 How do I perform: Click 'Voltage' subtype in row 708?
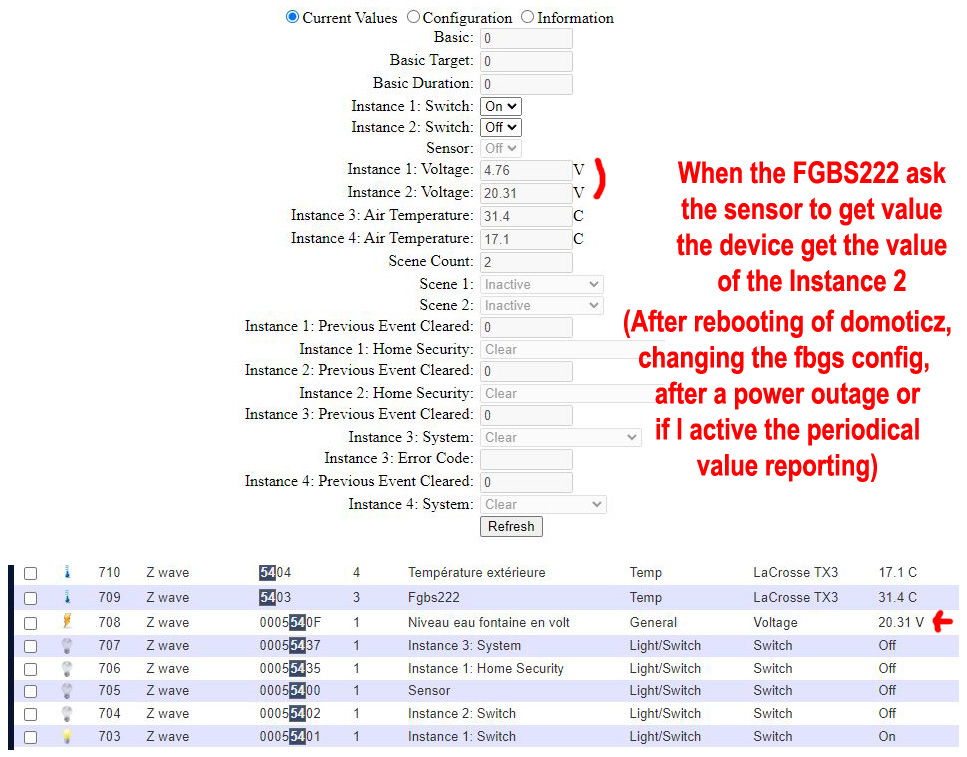(x=775, y=623)
